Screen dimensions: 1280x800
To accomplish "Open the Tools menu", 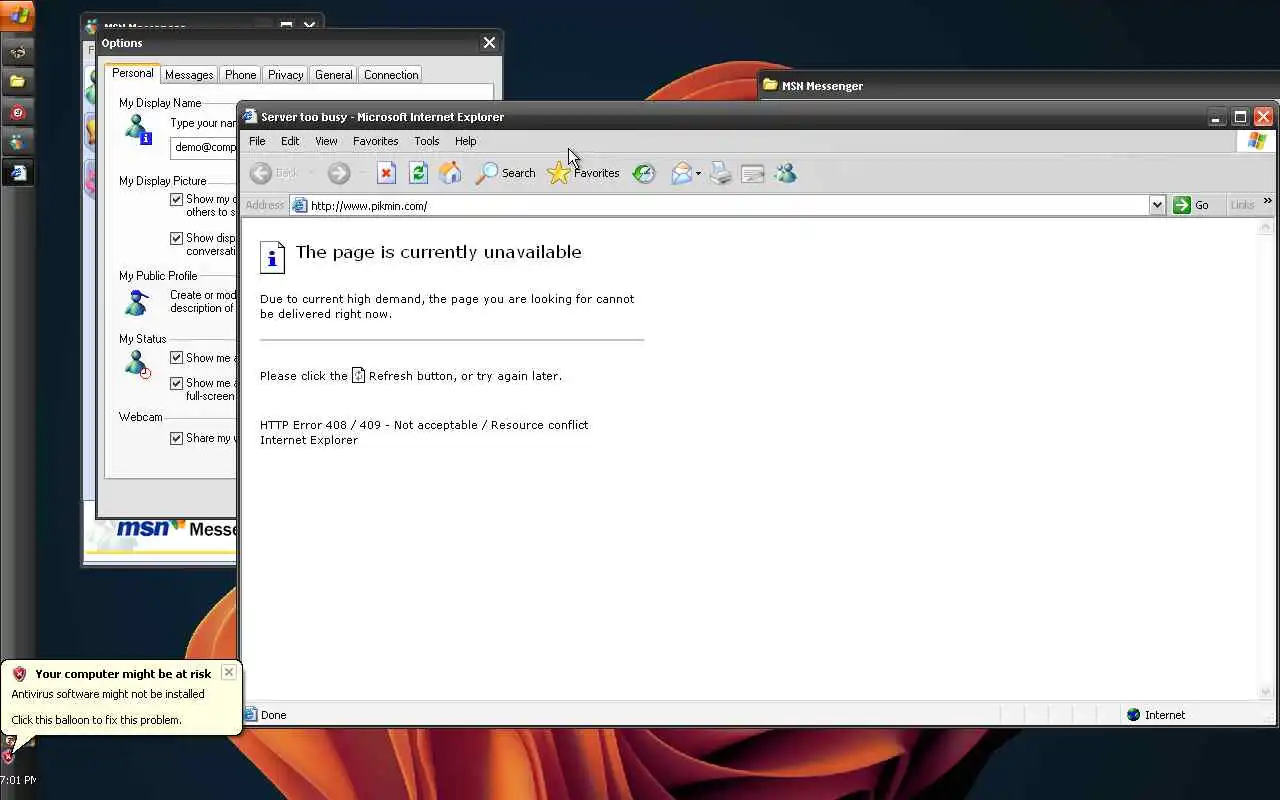I will (427, 141).
